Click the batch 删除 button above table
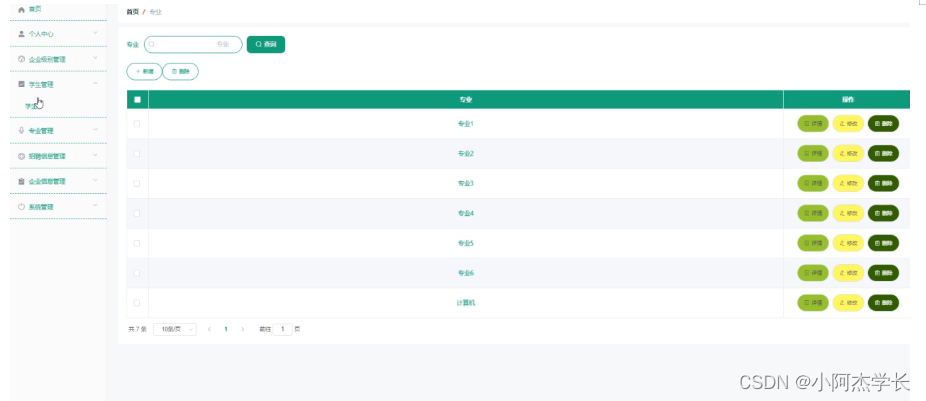 [181, 71]
